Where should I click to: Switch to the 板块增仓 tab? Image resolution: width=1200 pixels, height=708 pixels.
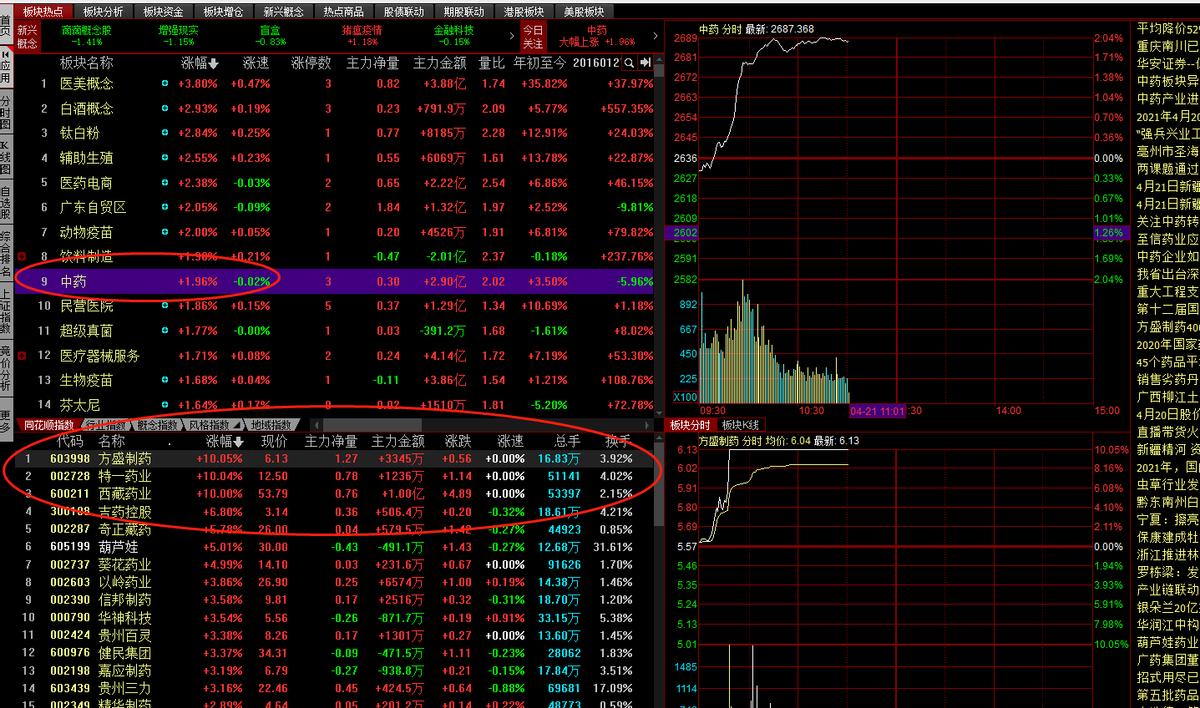[223, 11]
